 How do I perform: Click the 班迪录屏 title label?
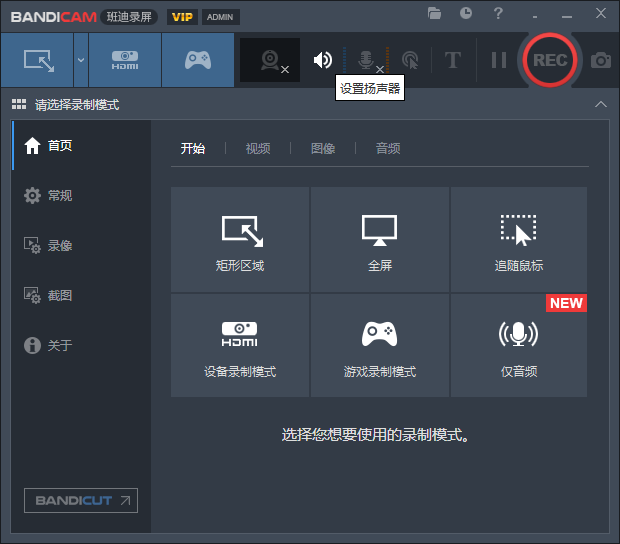pyautogui.click(x=129, y=17)
